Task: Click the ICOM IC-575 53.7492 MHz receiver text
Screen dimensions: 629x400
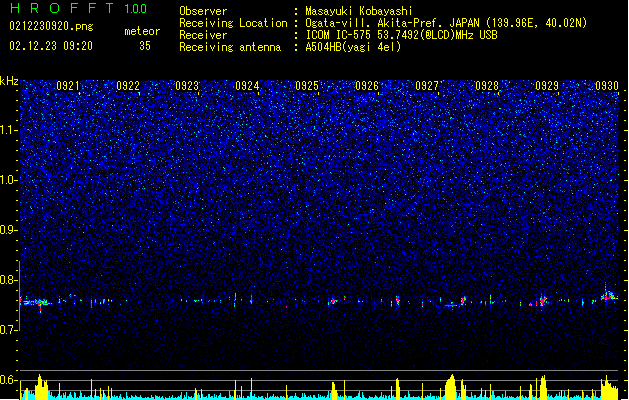Action: click(x=402, y=35)
